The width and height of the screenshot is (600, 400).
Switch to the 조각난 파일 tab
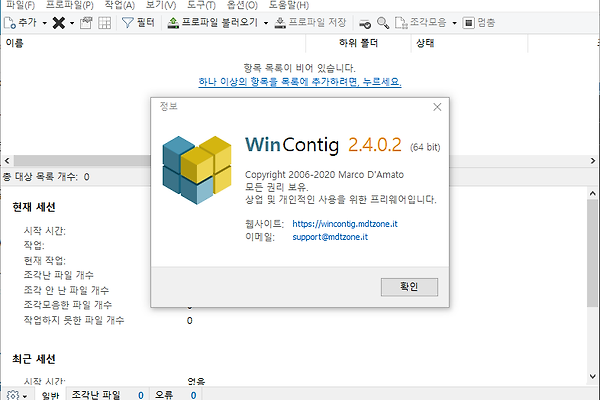click(x=108, y=395)
